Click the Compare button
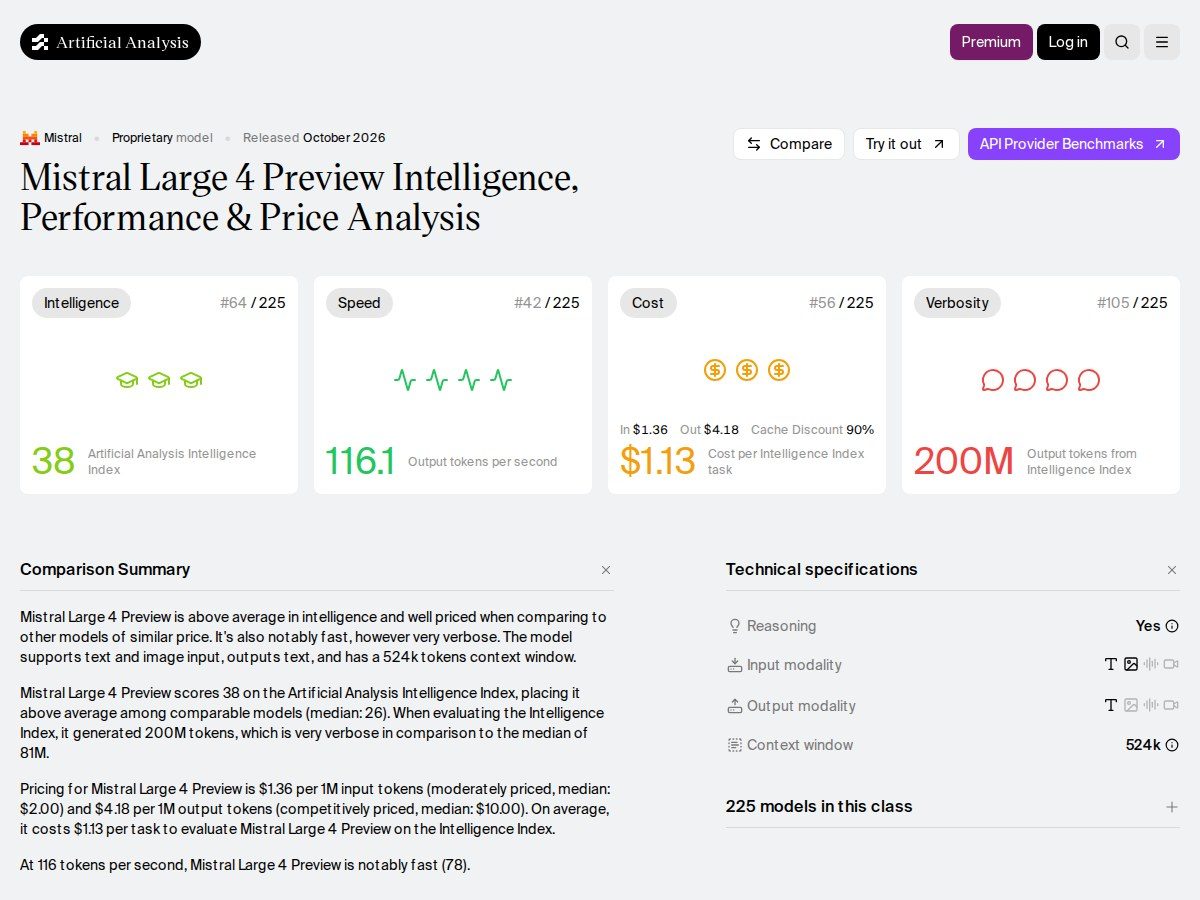This screenshot has width=1200, height=900. click(789, 144)
